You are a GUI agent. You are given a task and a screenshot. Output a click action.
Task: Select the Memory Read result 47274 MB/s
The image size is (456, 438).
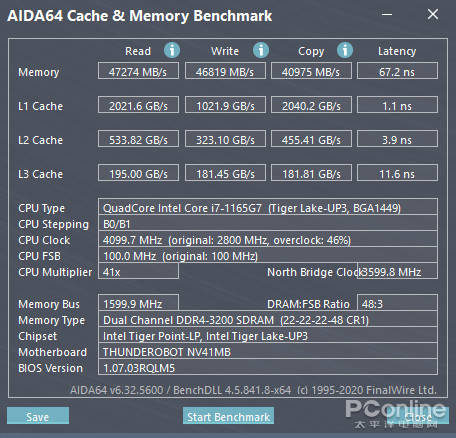[138, 71]
